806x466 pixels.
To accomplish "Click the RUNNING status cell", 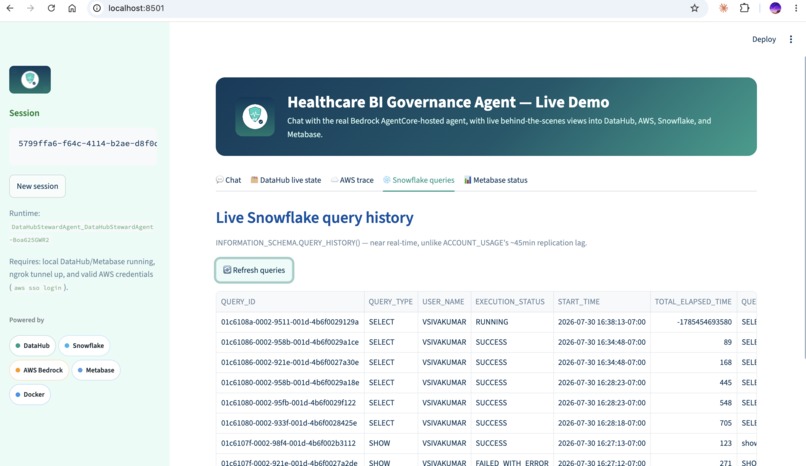I will tap(512, 322).
